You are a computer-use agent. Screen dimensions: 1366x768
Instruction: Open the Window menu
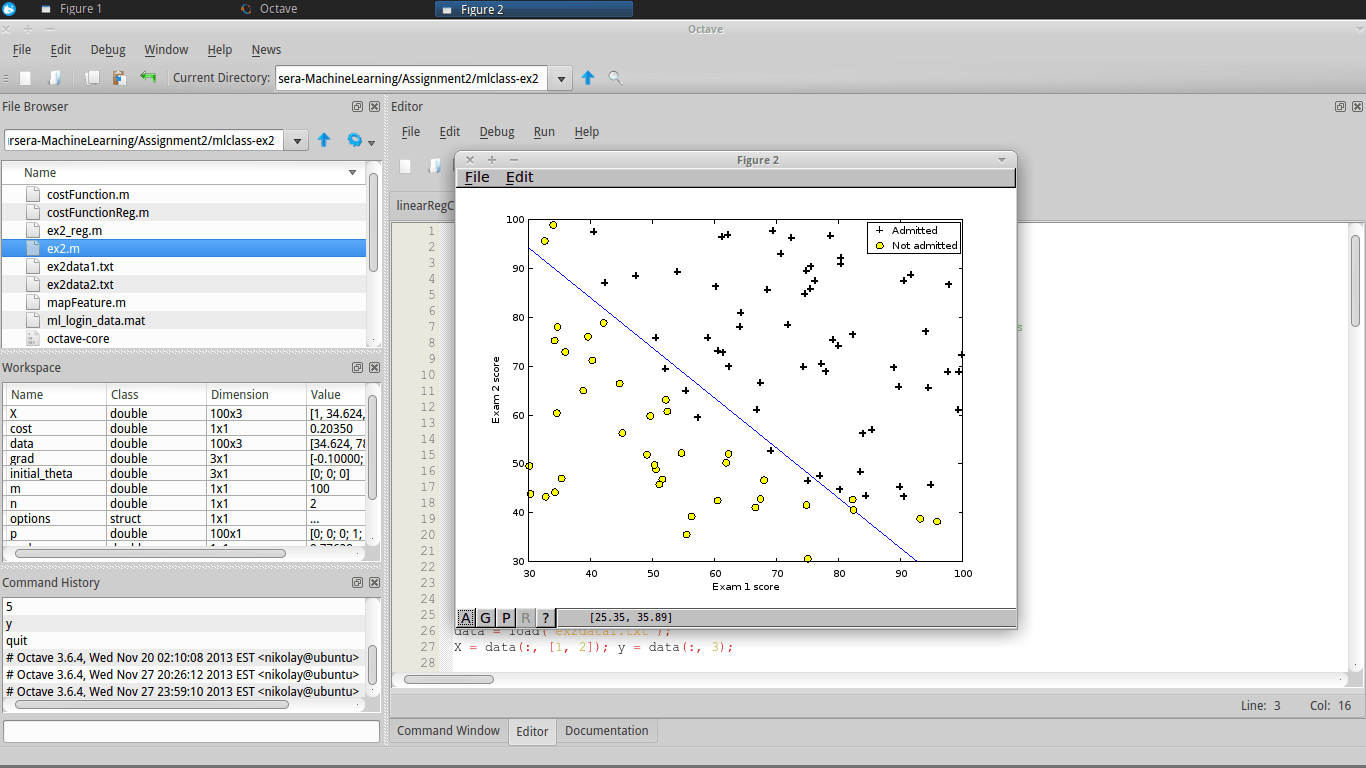pos(166,50)
